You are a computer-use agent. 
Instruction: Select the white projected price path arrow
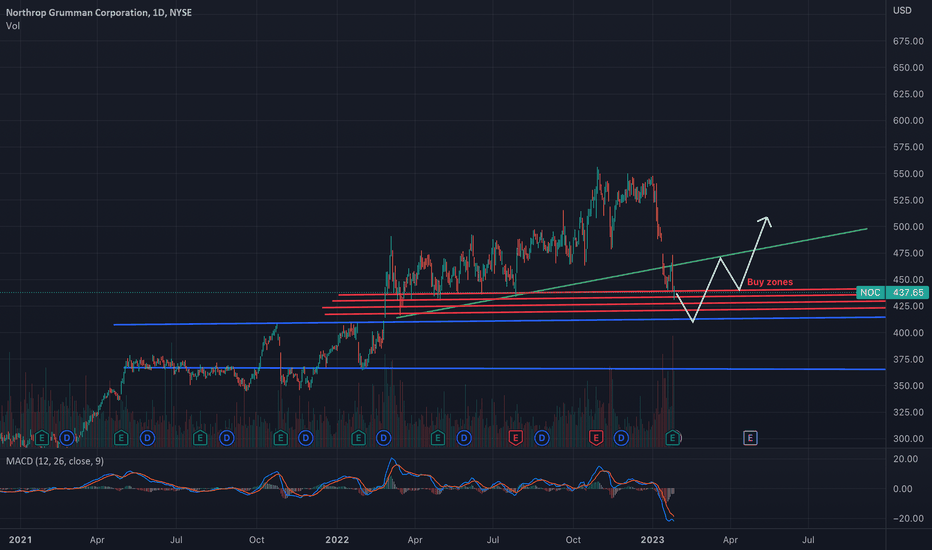[x=723, y=269]
